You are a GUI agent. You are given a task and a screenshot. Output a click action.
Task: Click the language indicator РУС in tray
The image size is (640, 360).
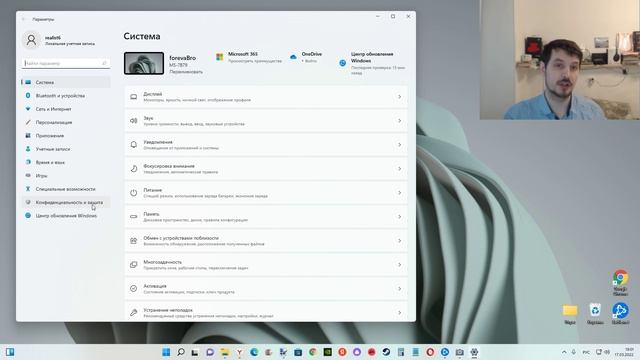586,352
